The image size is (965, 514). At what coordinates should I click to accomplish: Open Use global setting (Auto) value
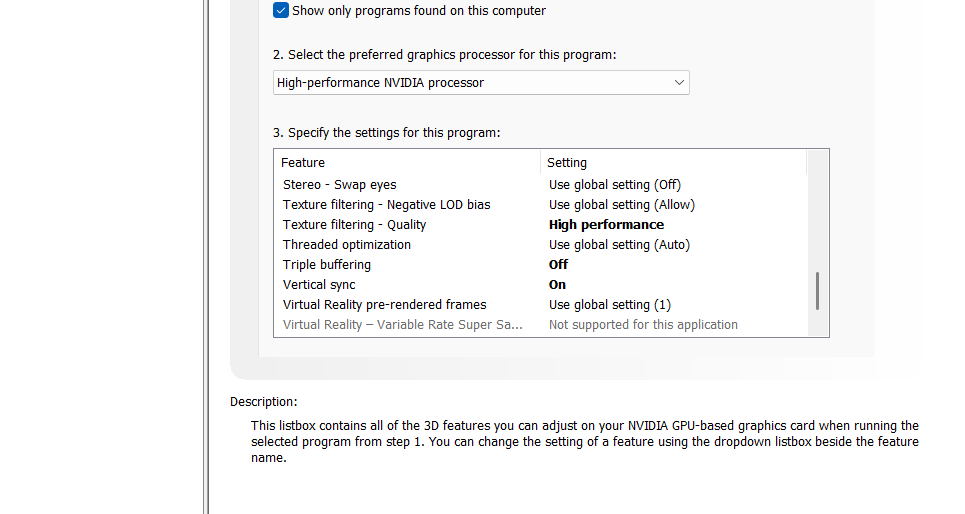click(619, 245)
